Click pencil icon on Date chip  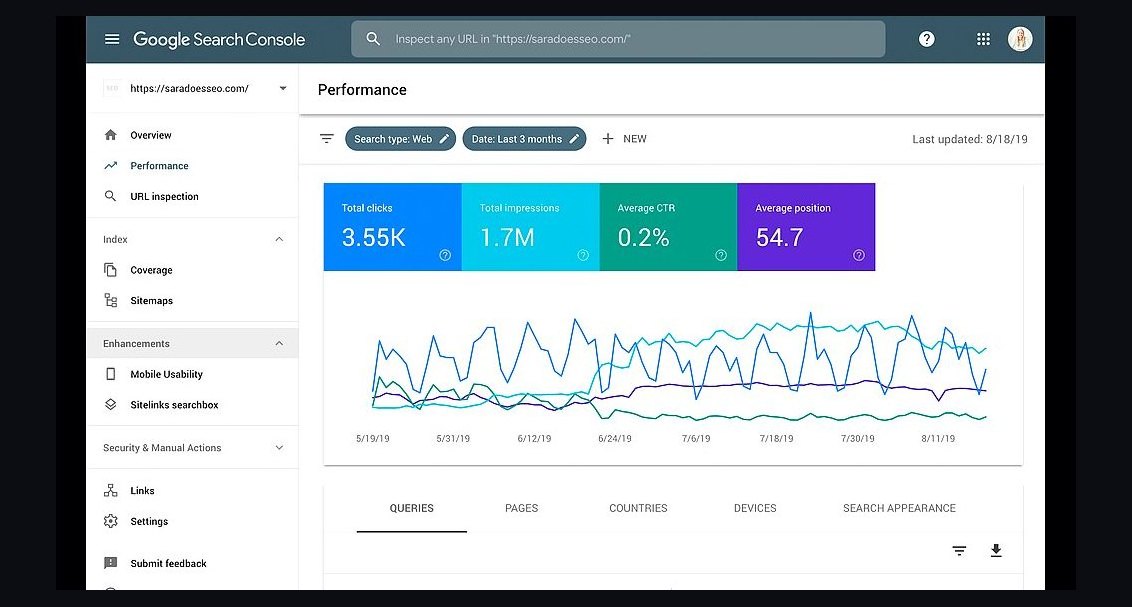click(574, 139)
